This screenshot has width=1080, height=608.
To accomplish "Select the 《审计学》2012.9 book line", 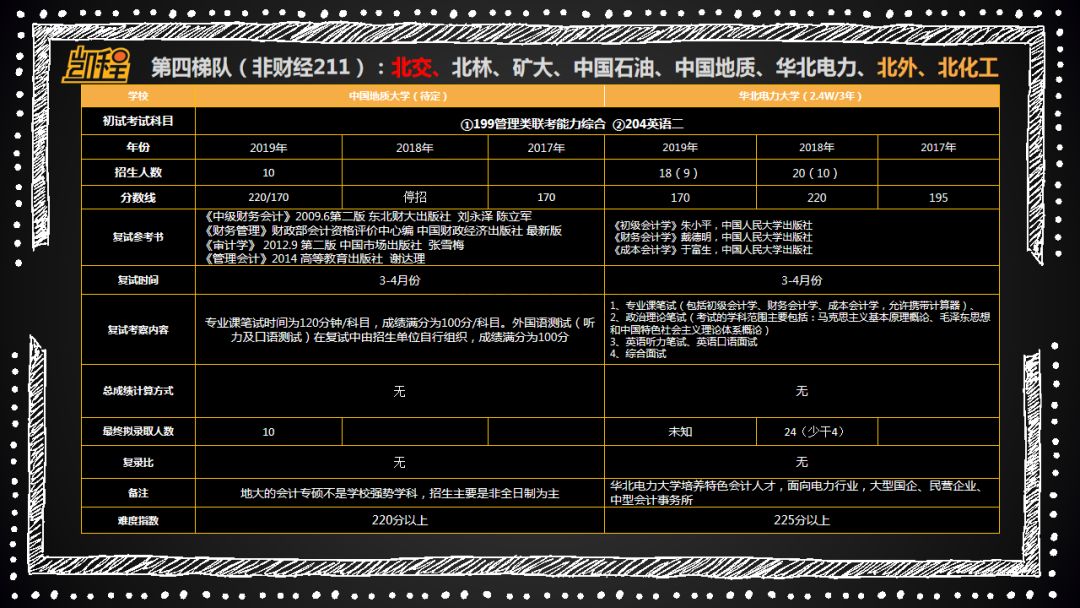I will pyautogui.click(x=334, y=244).
